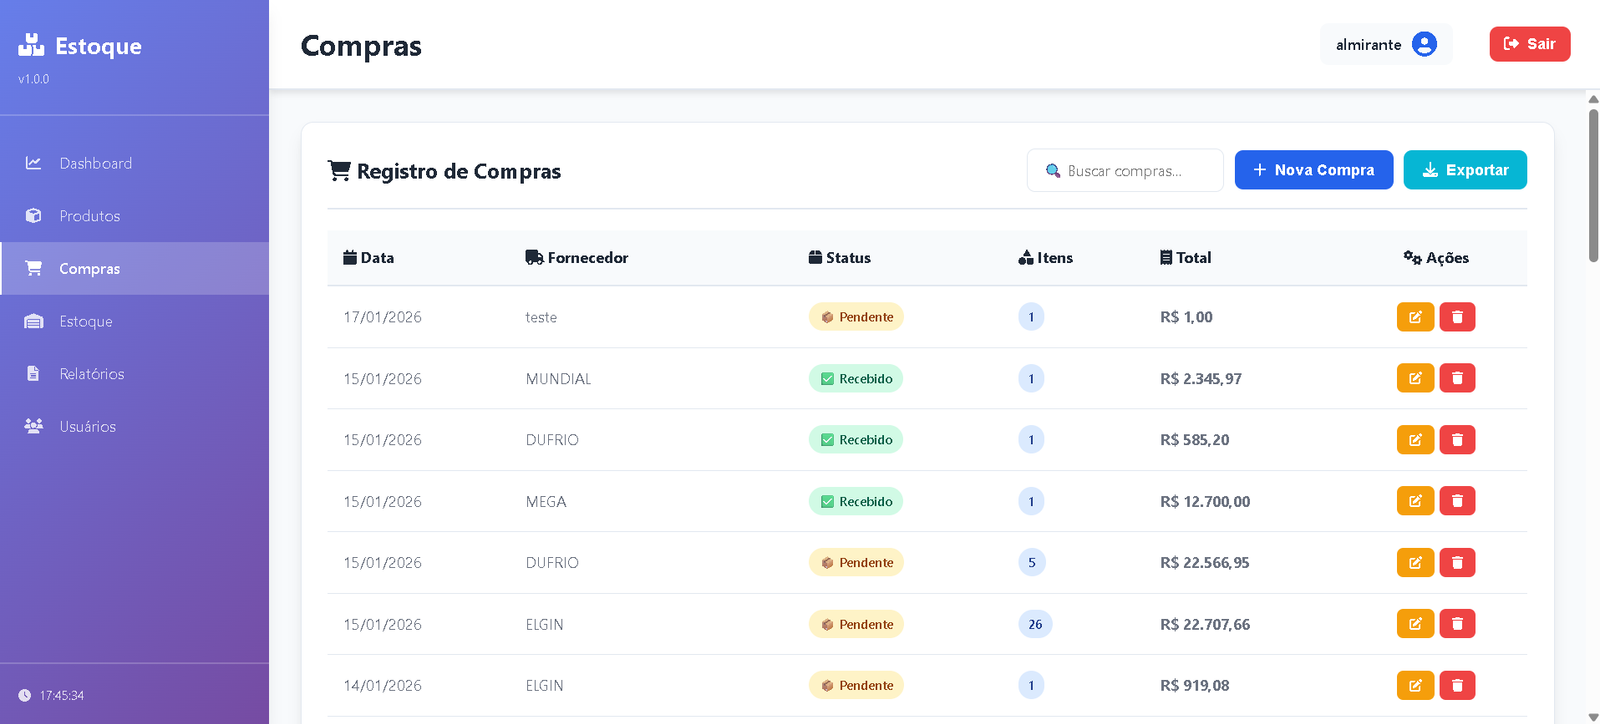Viewport: 1600px width, 724px height.
Task: Open the almirante user profile
Action: click(1386, 44)
